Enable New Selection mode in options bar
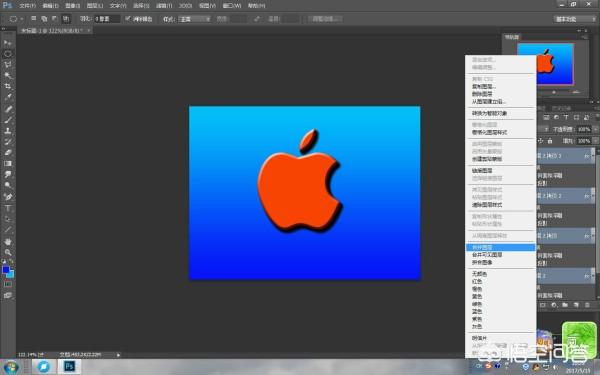The image size is (600, 375). pos(34,18)
